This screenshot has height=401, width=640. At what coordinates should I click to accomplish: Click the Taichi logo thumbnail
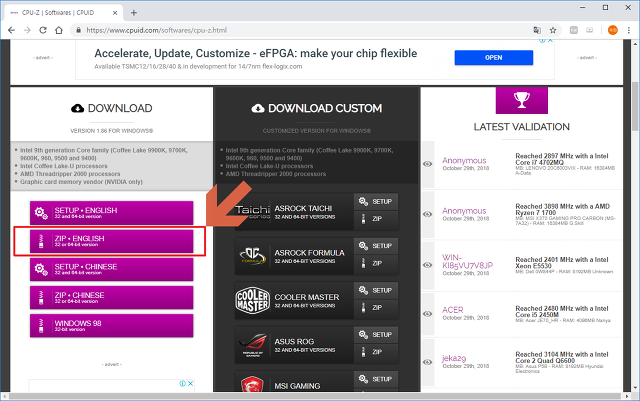(x=253, y=212)
